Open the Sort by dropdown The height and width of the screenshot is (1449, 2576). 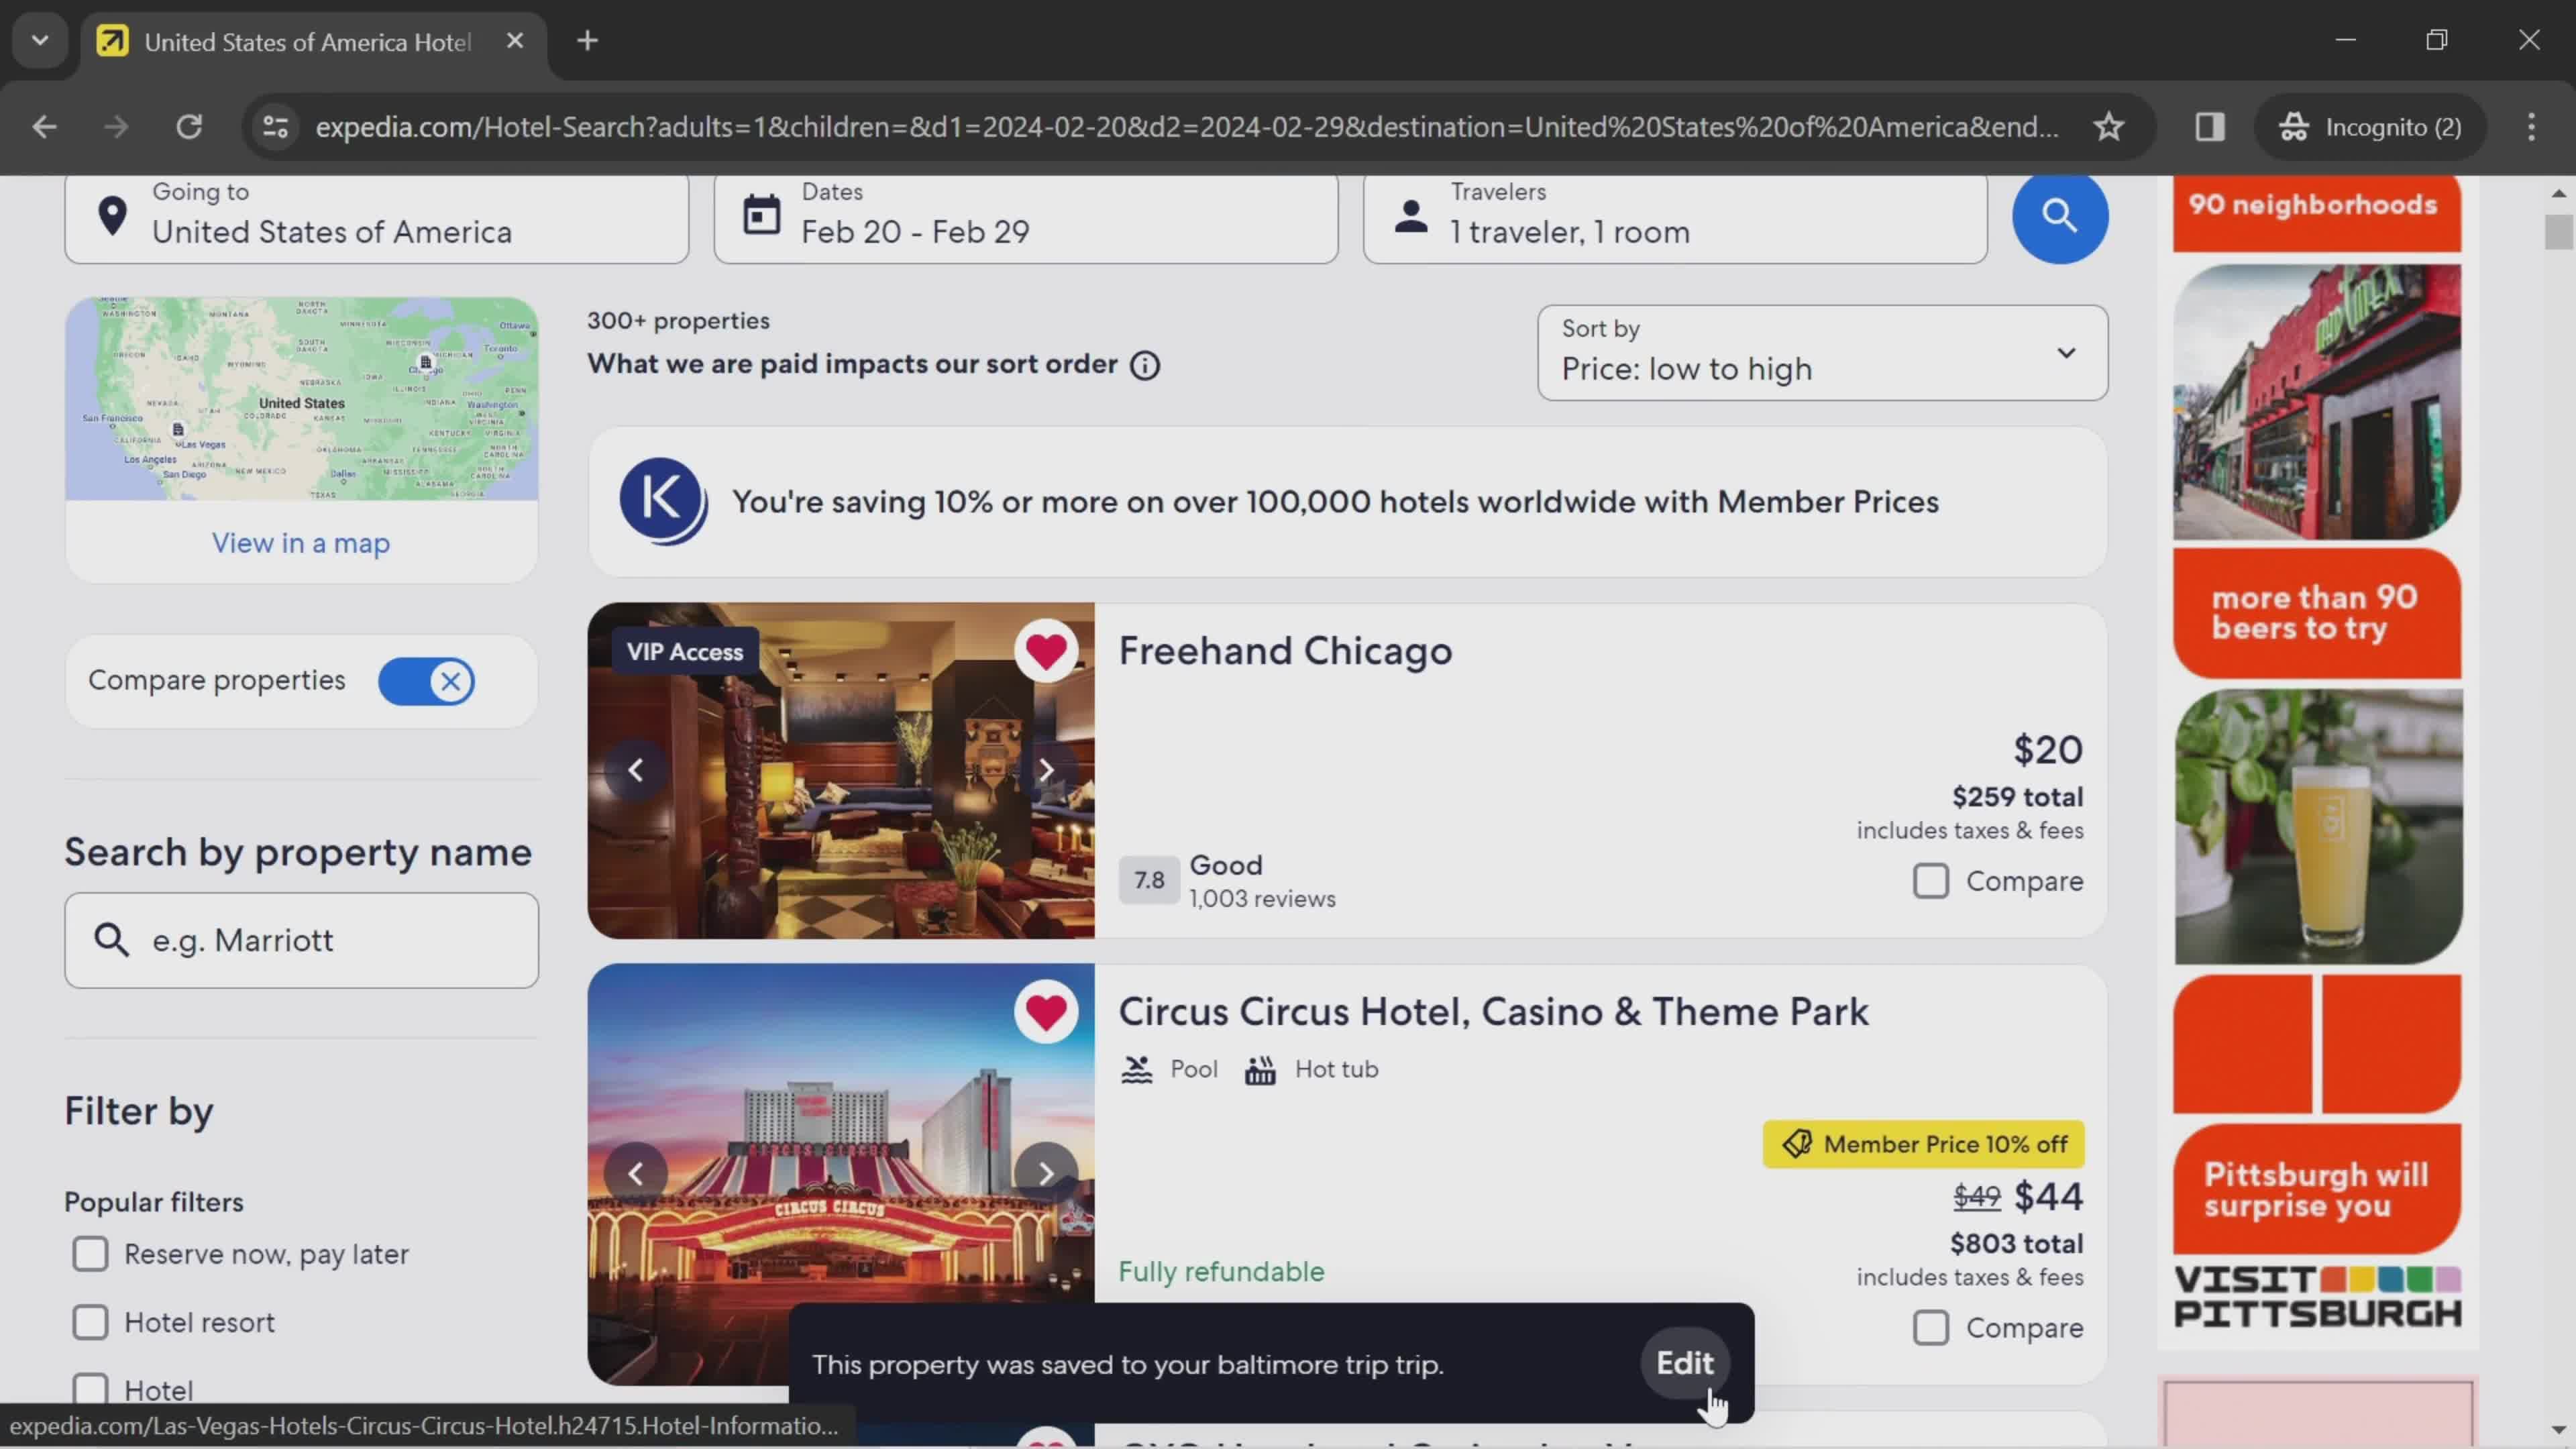tap(1822, 353)
